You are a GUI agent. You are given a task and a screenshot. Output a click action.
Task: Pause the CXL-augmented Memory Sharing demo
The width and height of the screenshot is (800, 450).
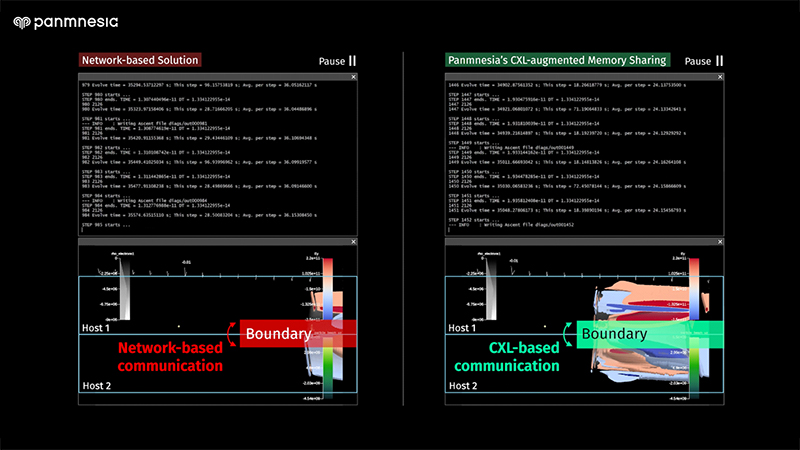pyautogui.click(x=704, y=61)
